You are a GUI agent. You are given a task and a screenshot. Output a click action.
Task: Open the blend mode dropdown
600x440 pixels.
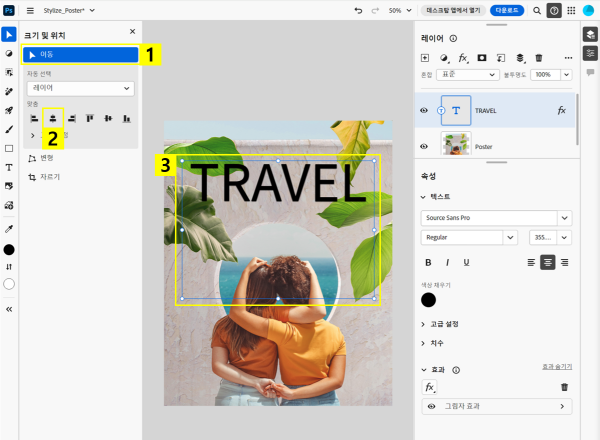(468, 75)
